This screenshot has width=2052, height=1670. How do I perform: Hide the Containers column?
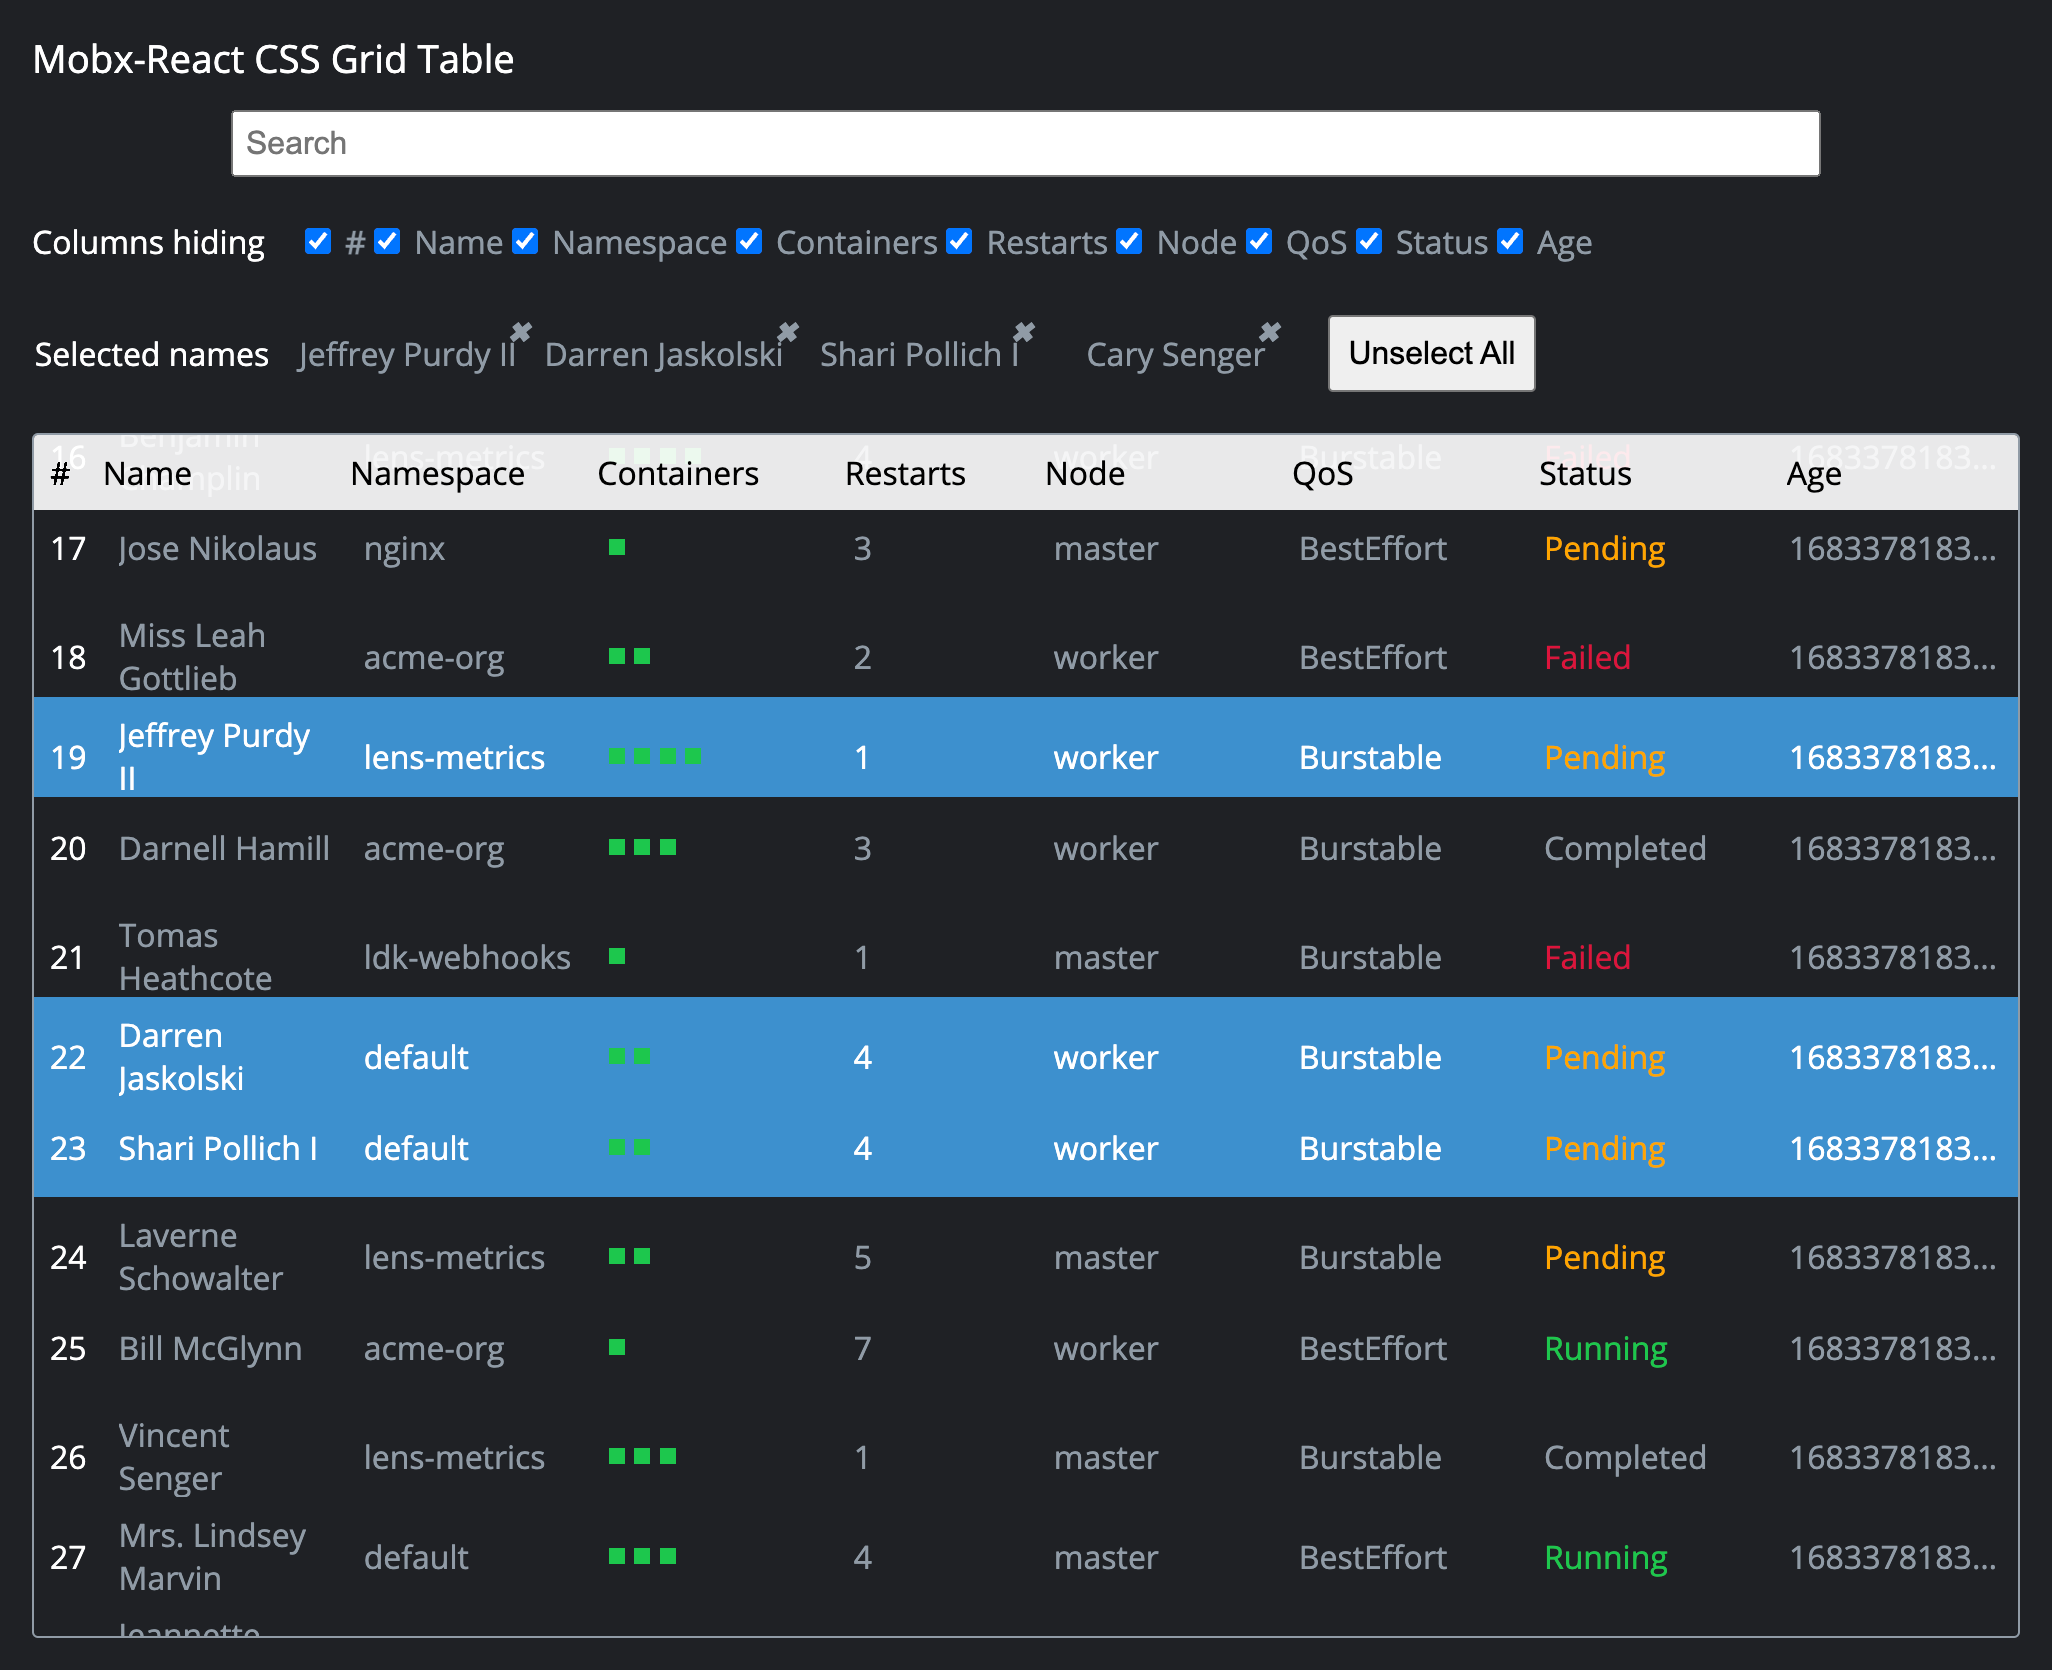pos(749,241)
